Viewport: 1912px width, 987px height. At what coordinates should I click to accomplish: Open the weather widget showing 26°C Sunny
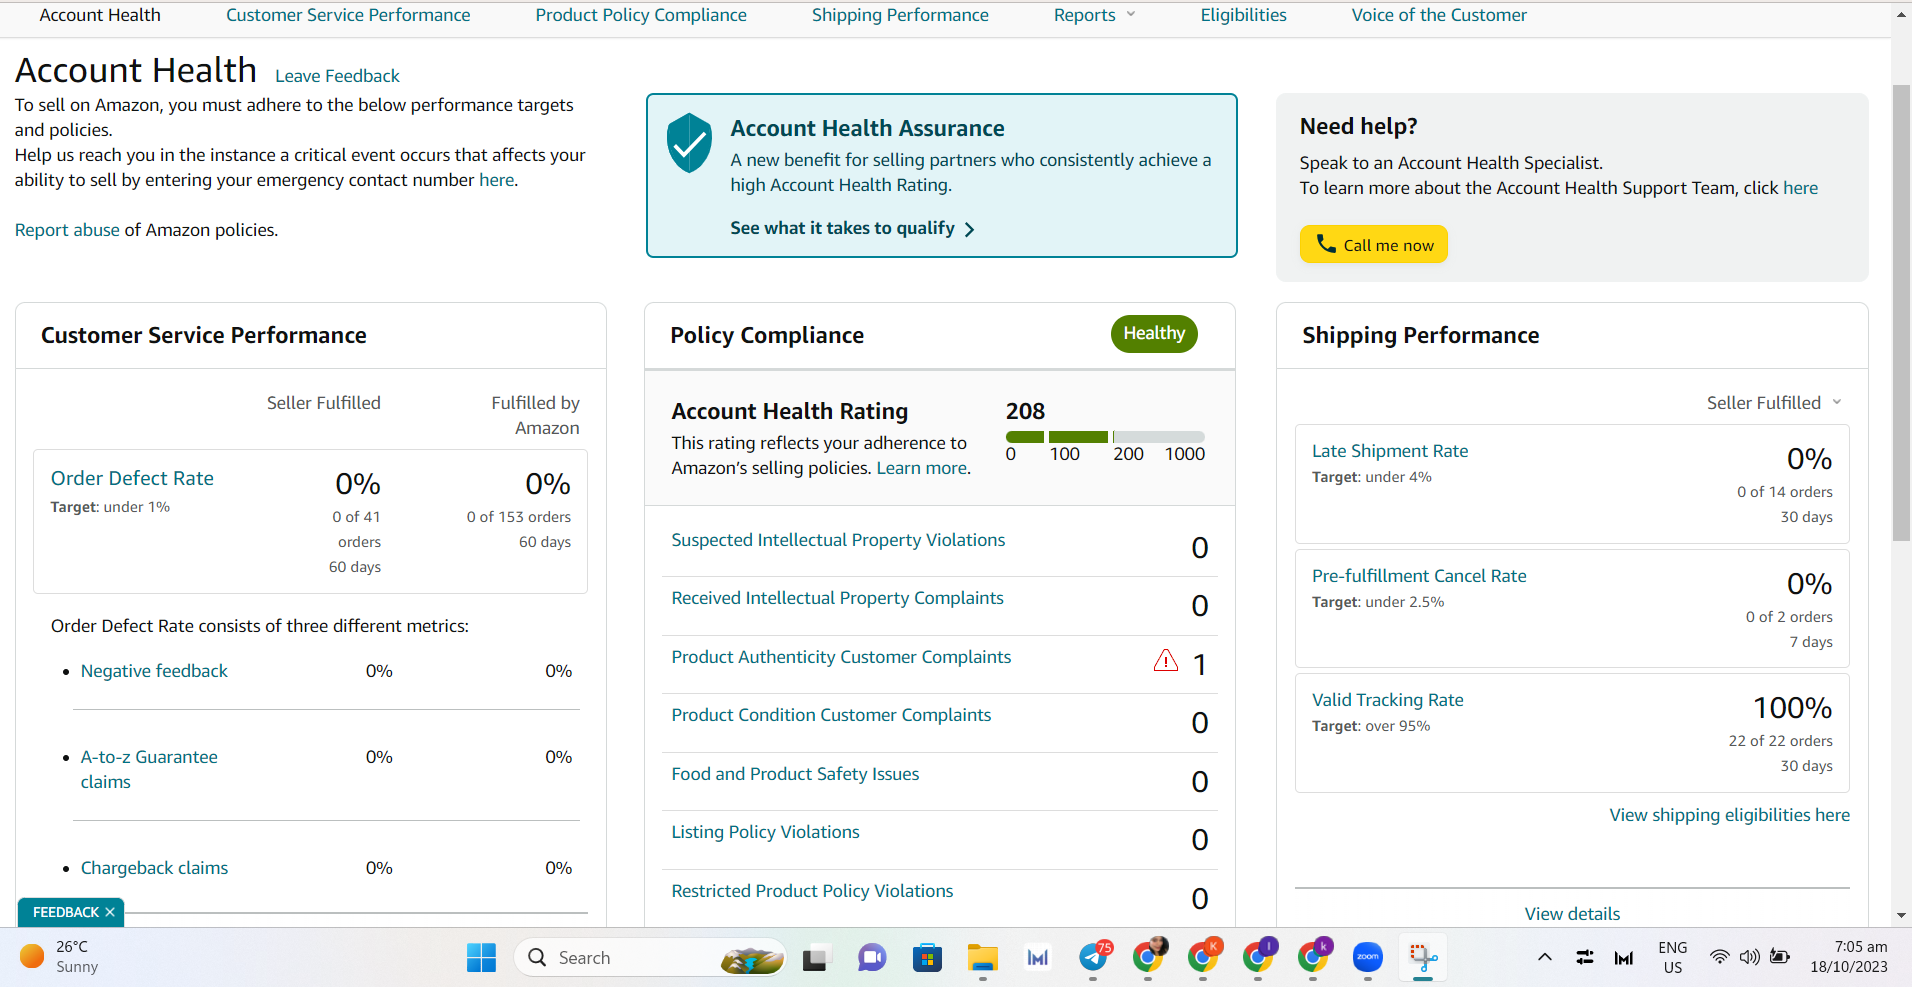click(60, 957)
